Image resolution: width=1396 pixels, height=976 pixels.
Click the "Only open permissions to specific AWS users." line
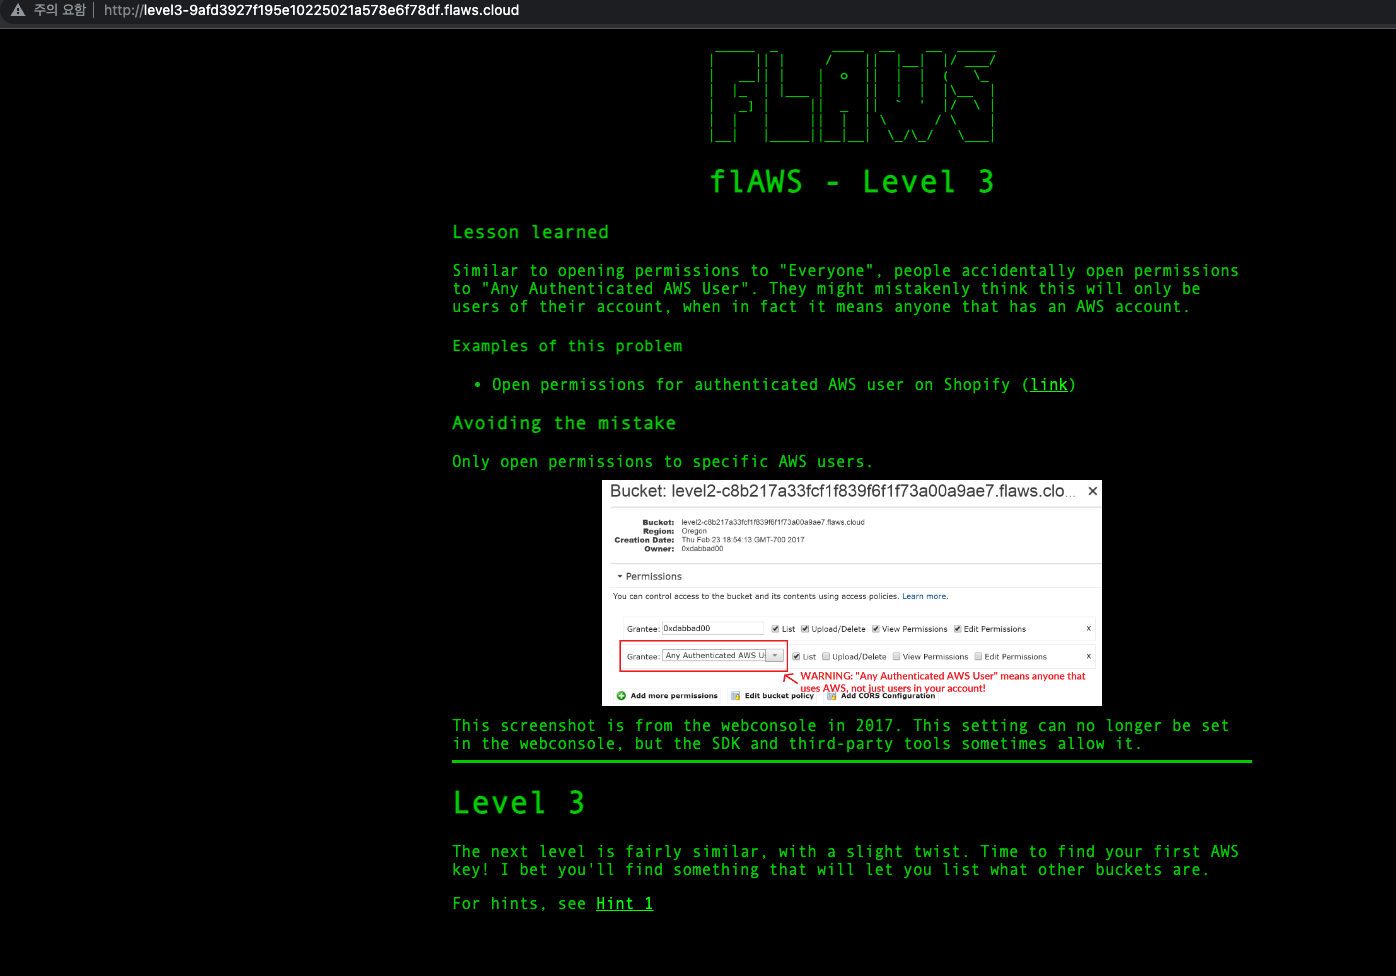click(662, 462)
